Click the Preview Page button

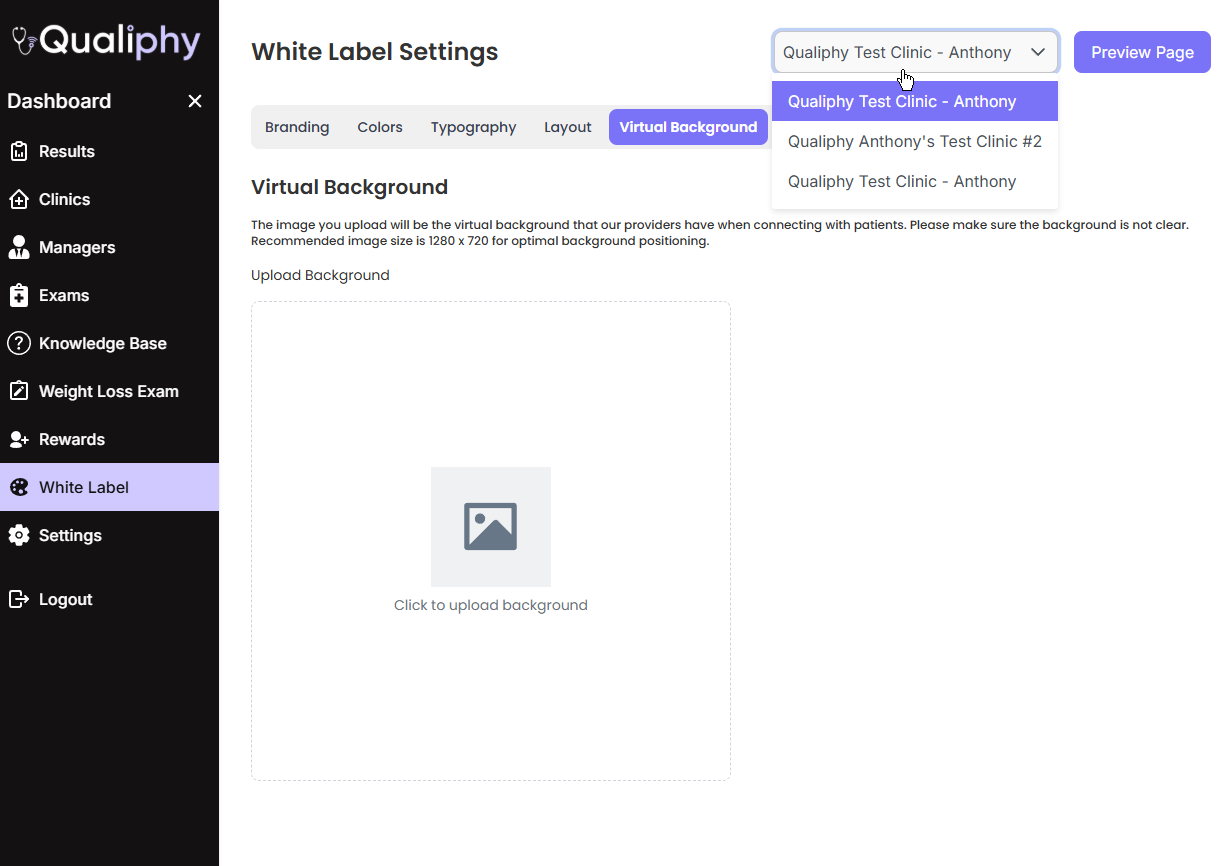(x=1142, y=52)
